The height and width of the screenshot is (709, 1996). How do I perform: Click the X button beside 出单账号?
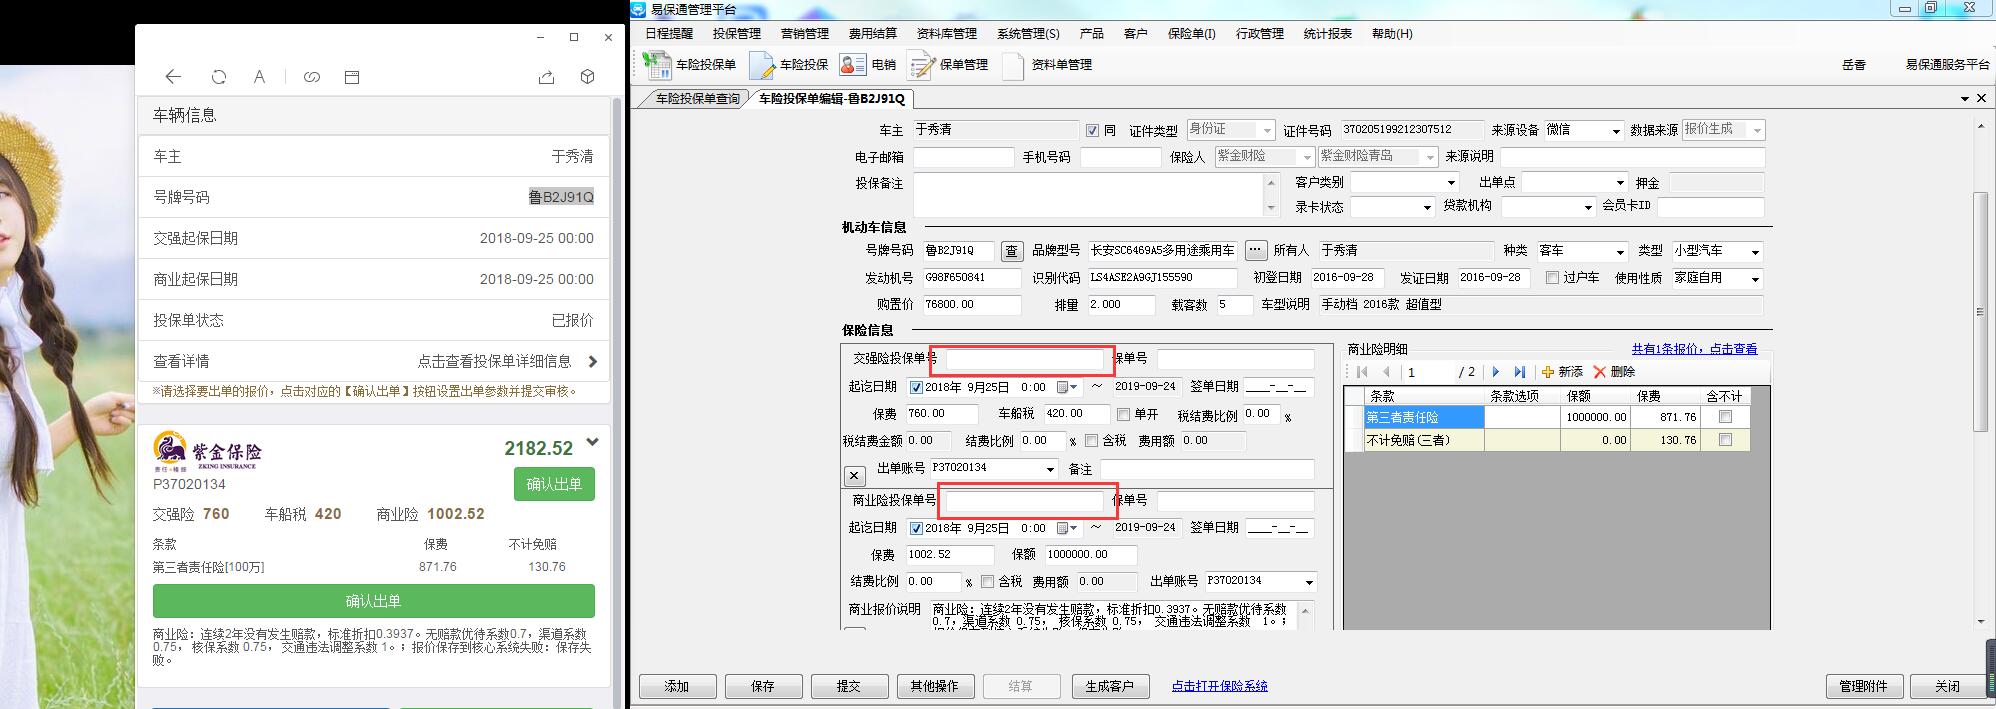[x=854, y=476]
